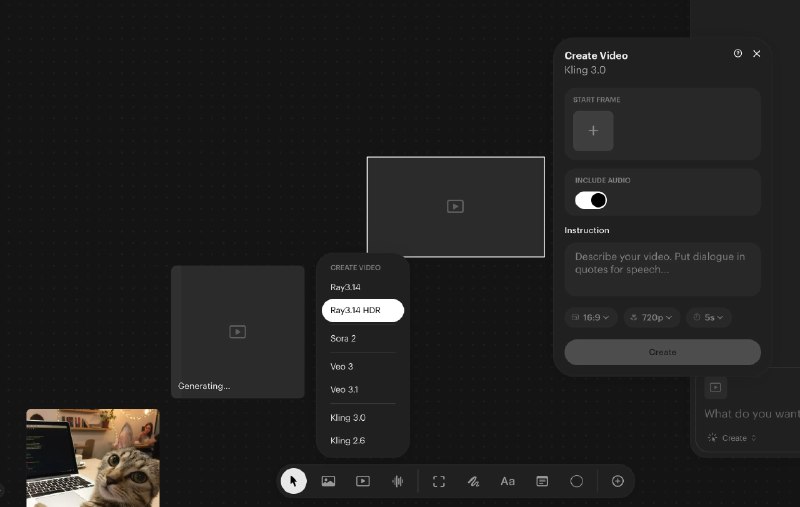800x507 pixels.
Task: Select the frame tool icon
Action: pyautogui.click(x=438, y=481)
